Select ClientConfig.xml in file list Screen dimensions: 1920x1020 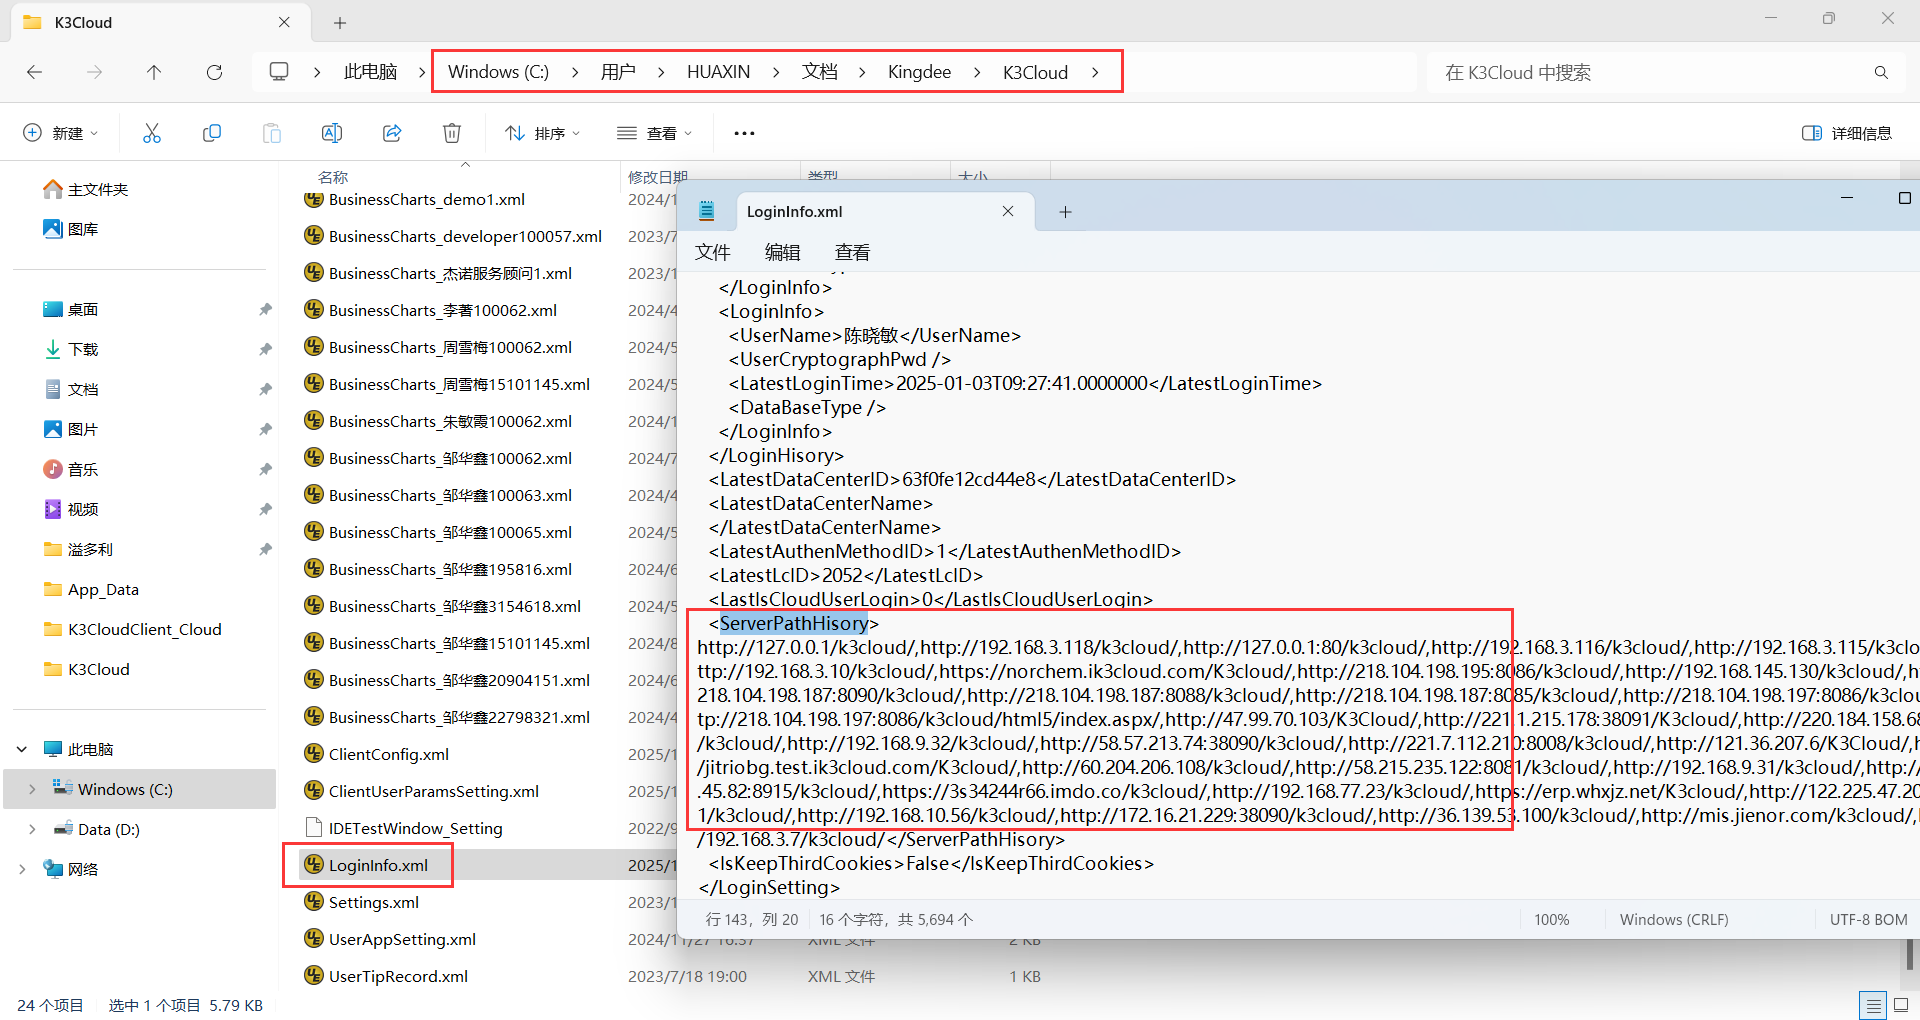pyautogui.click(x=388, y=754)
